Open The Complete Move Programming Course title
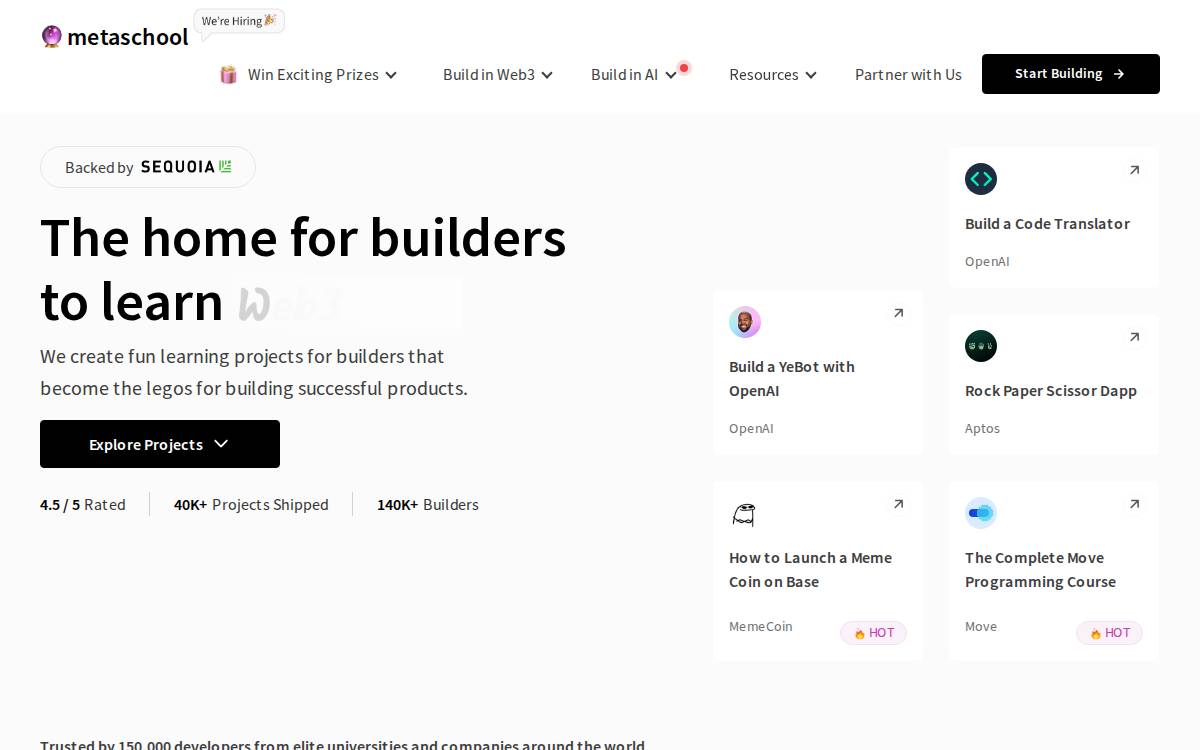The image size is (1200, 750). click(1040, 570)
